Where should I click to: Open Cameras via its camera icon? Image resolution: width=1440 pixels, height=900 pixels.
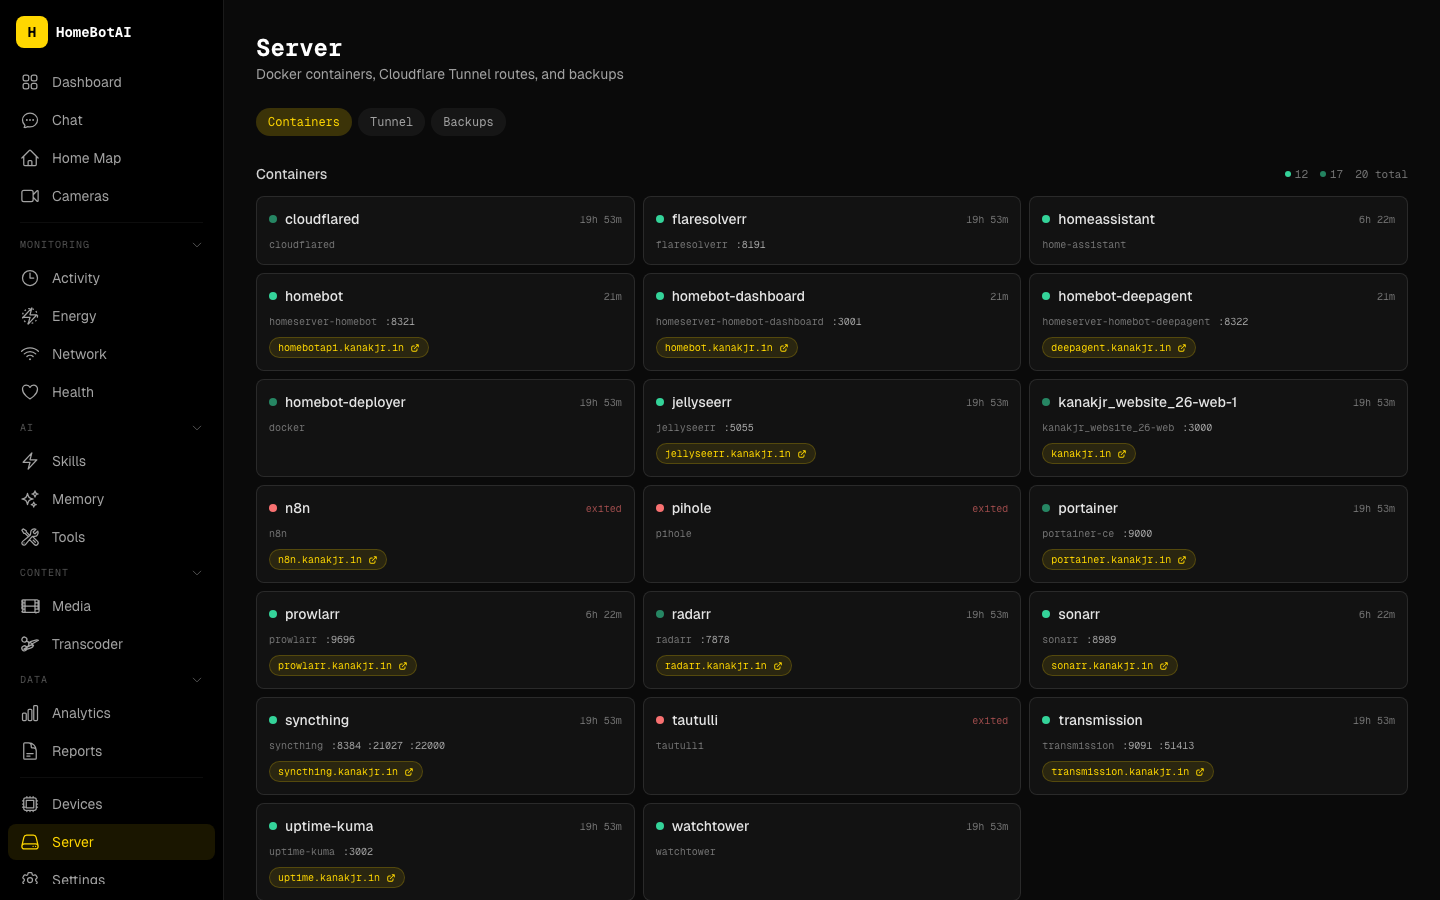tap(30, 196)
